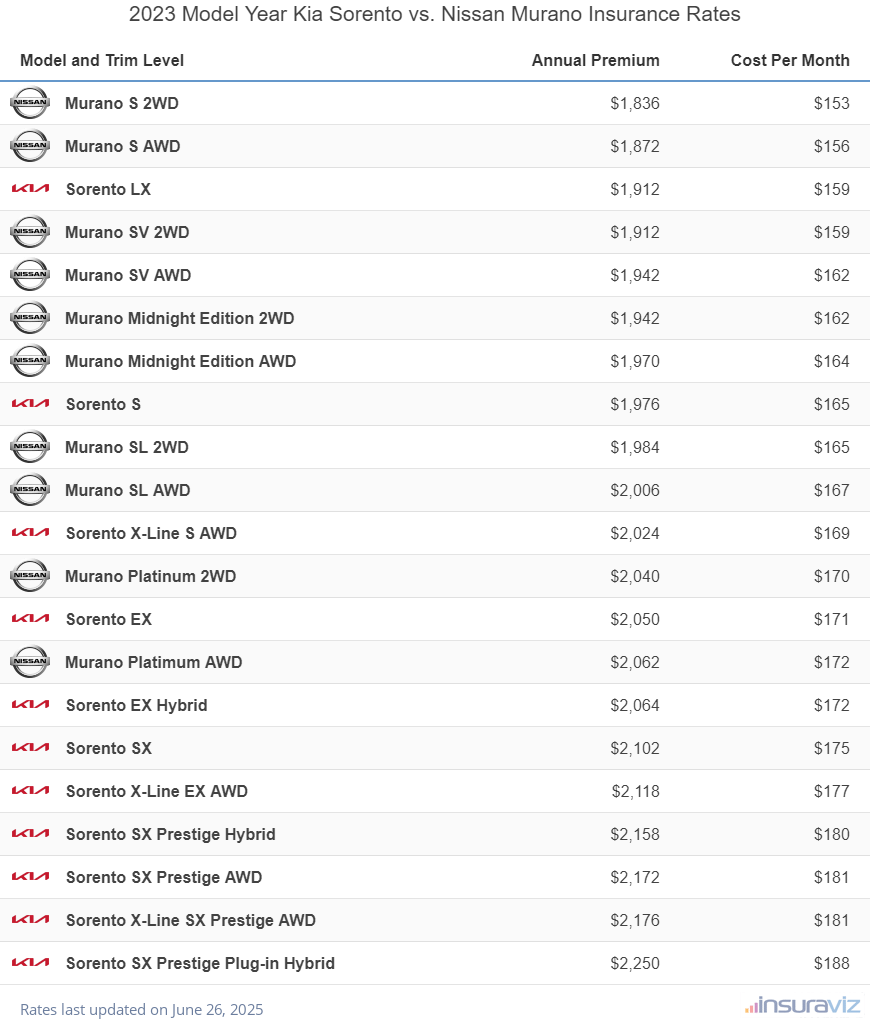This screenshot has width=870, height=1025.
Task: Click the Kia logo beside Sorento LX
Action: 30,189
